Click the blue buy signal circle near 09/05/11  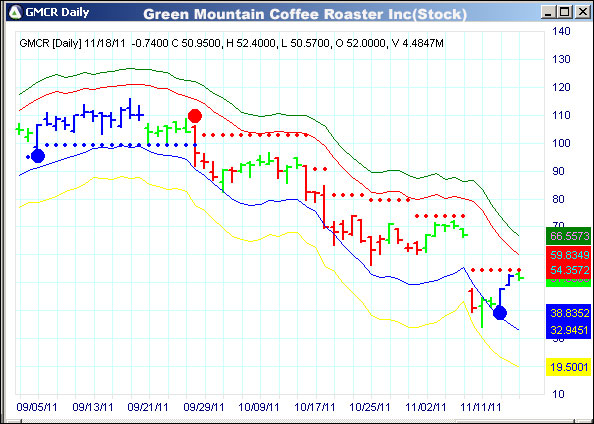coord(38,156)
